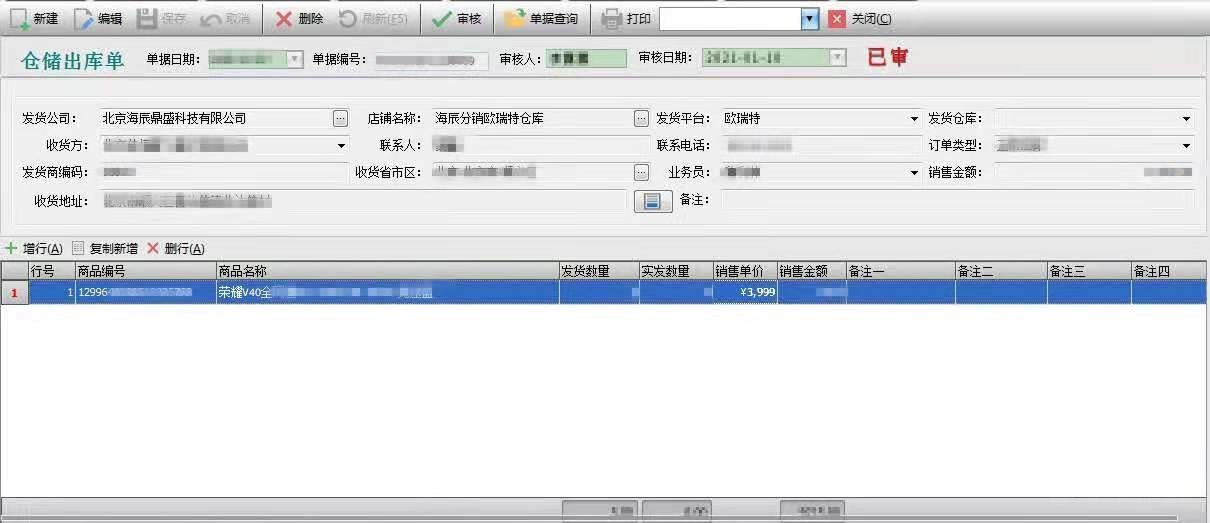Click the 联系人 contact field
The width and height of the screenshot is (1210, 523).
pos(541,146)
